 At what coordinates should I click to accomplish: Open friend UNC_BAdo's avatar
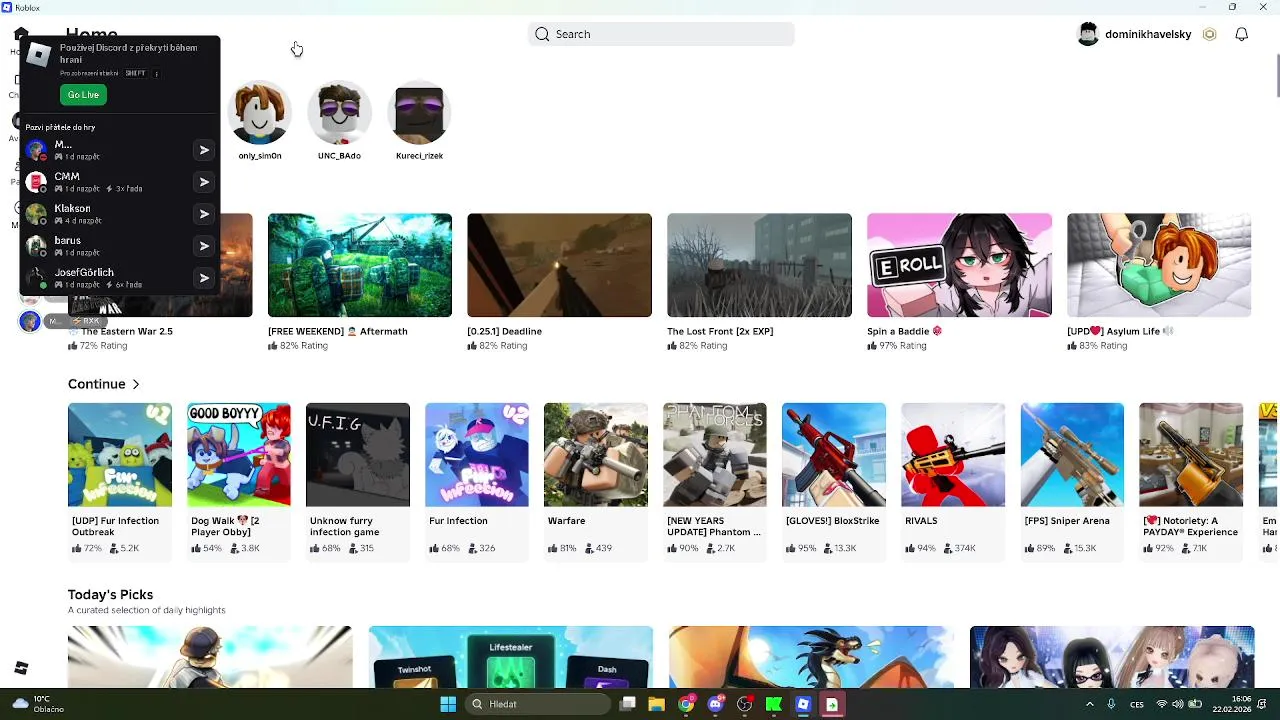(x=339, y=113)
